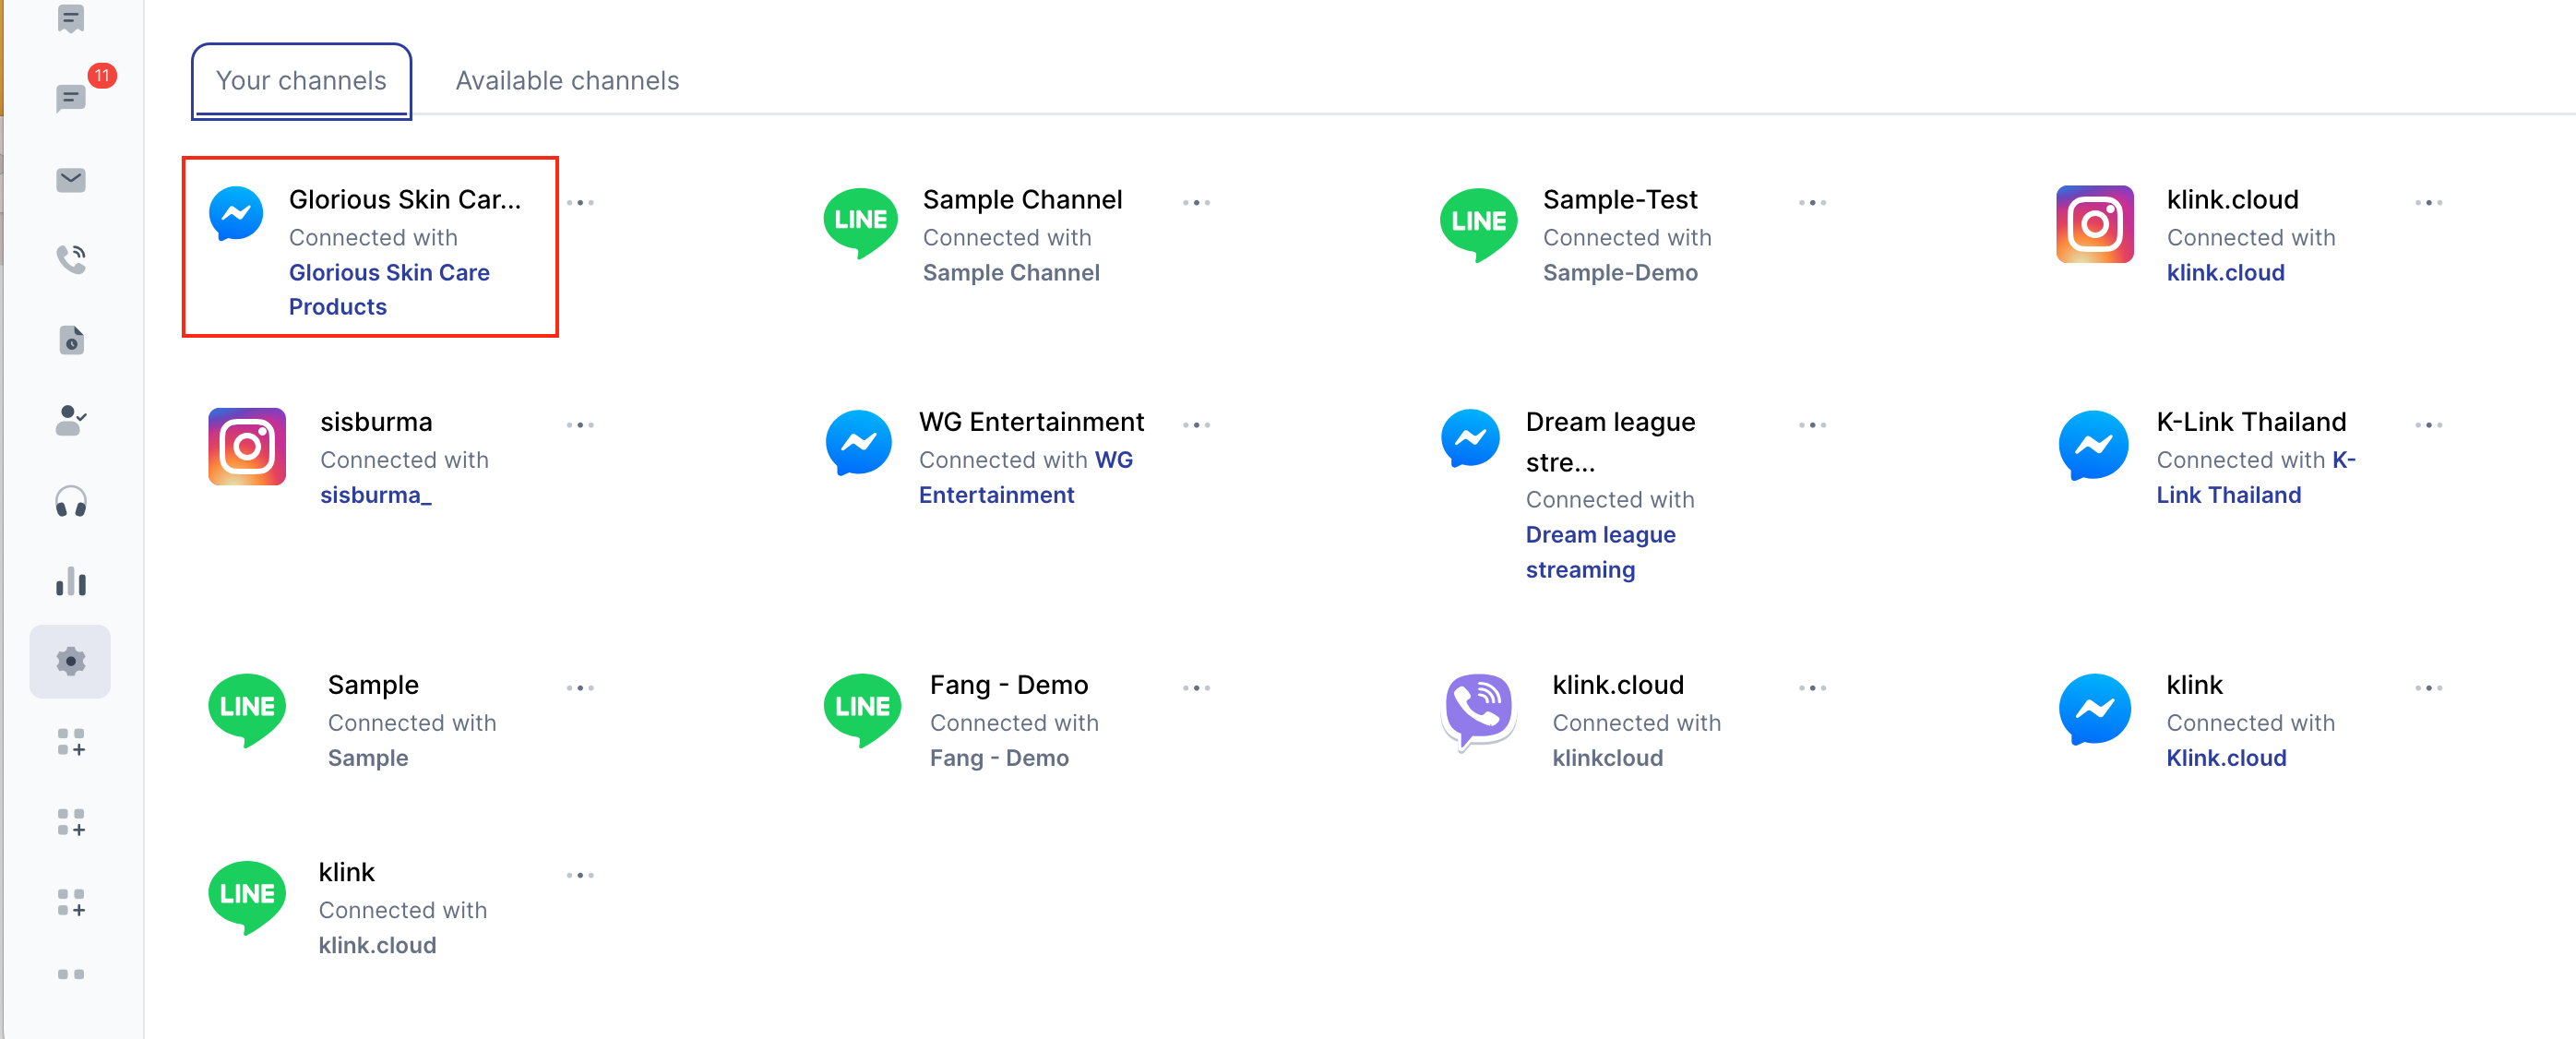Screen dimensions: 2576x1039
Task: Open the bar chart analytics icon
Action: tap(71, 582)
